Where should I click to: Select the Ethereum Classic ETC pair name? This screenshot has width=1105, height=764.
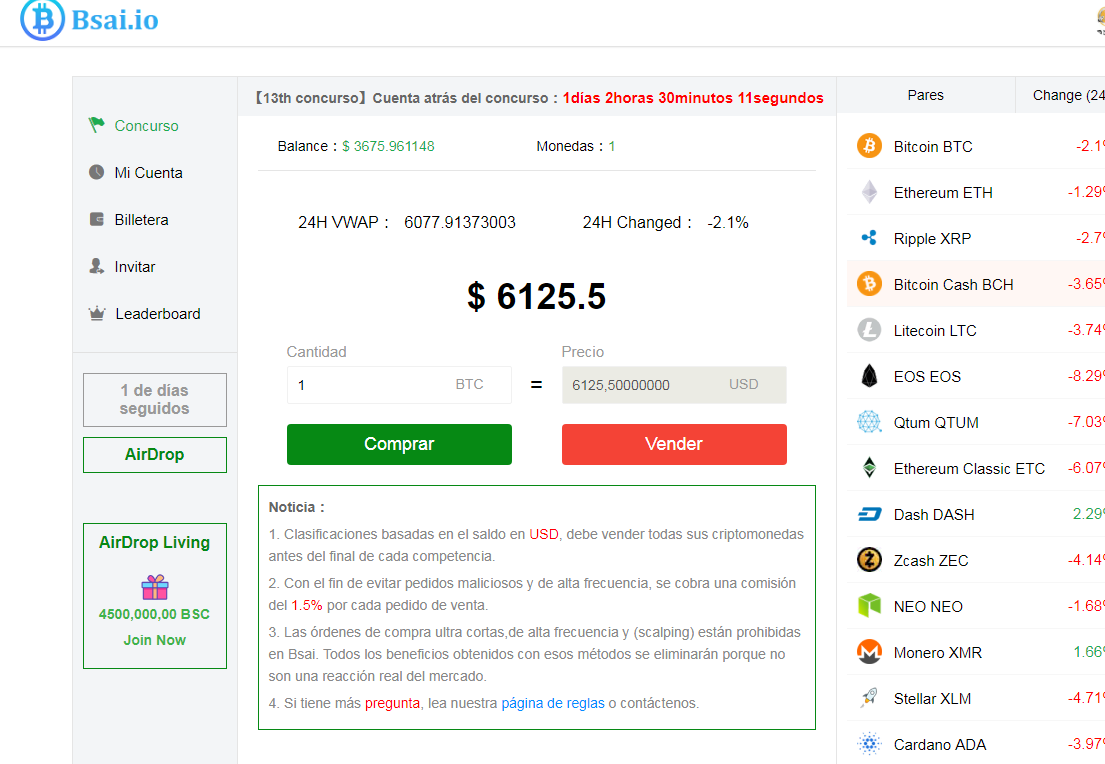969,469
